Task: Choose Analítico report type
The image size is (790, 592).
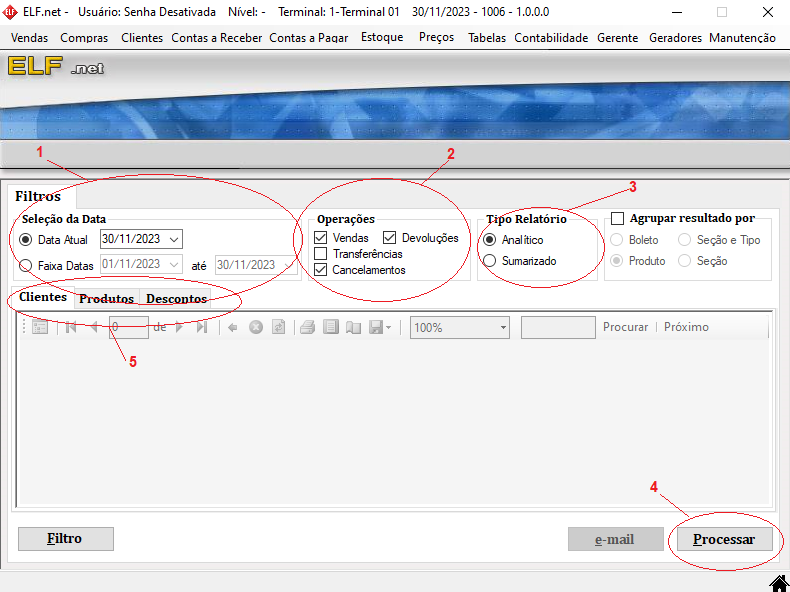Action: click(489, 239)
